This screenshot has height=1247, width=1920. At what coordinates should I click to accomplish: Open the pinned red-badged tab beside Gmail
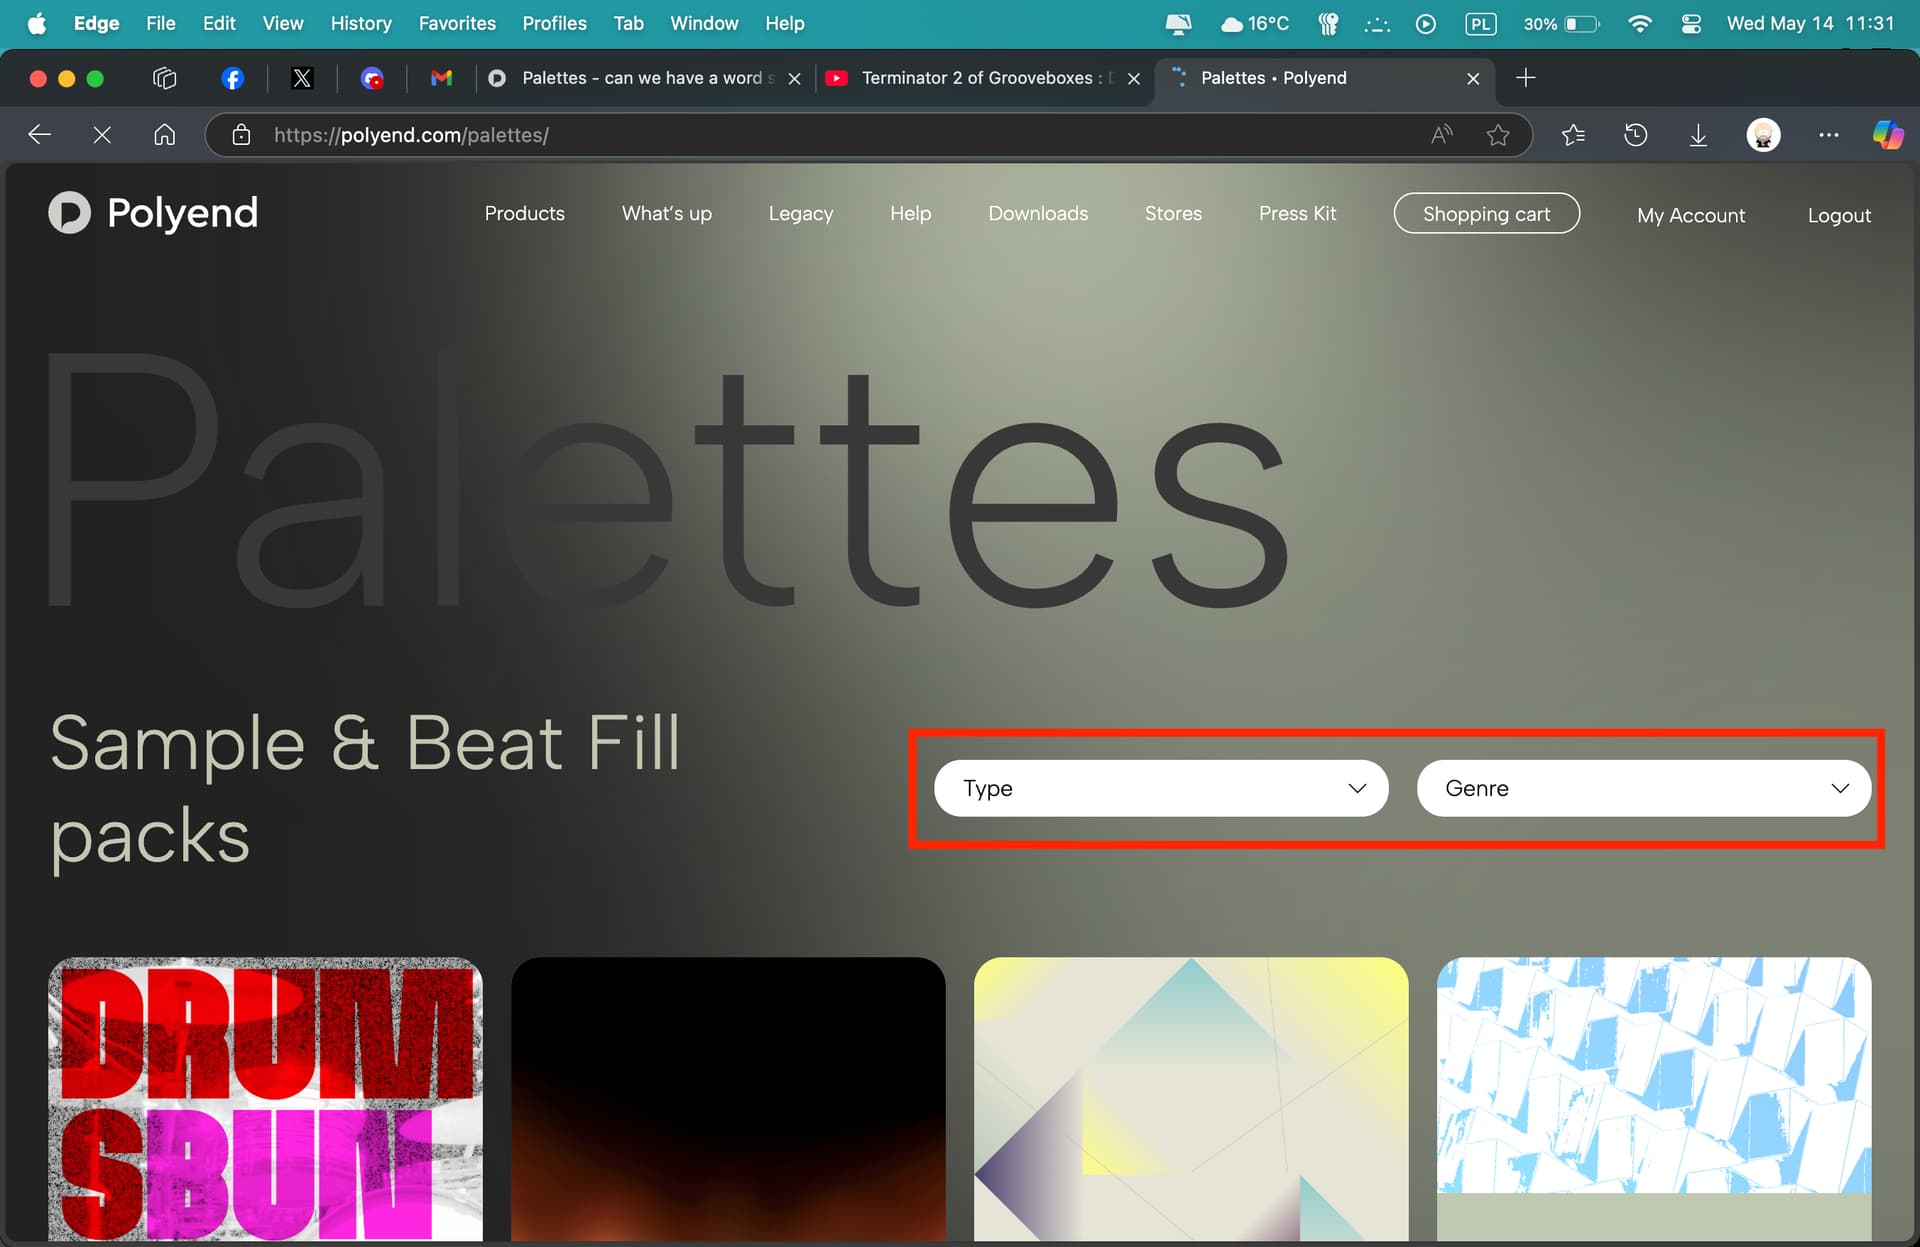[x=372, y=78]
